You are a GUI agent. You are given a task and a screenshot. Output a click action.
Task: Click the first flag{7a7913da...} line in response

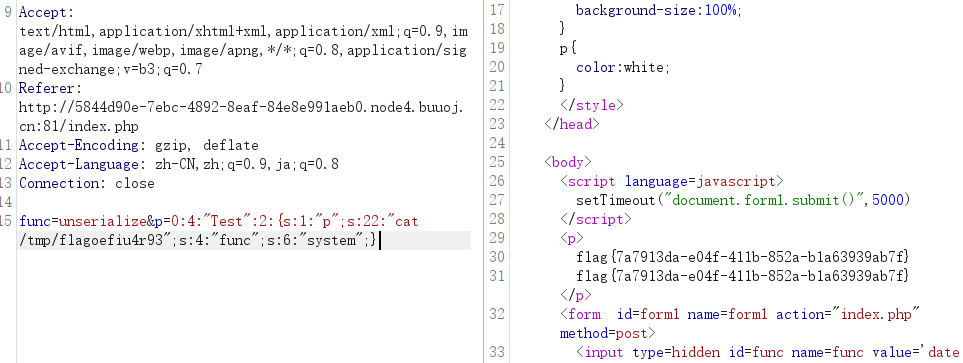point(743,256)
